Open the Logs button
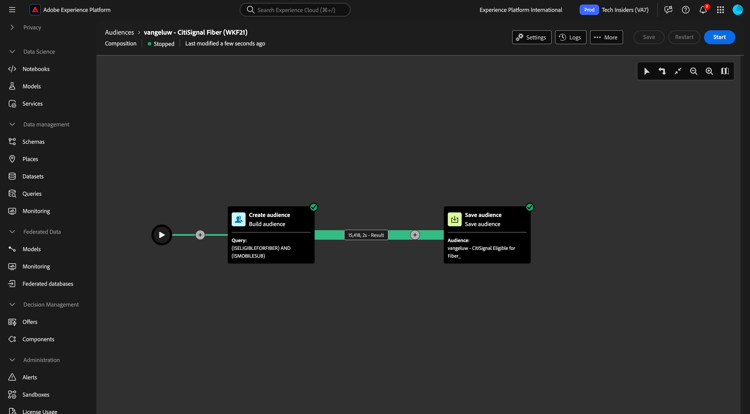The image size is (750, 414). (571, 37)
